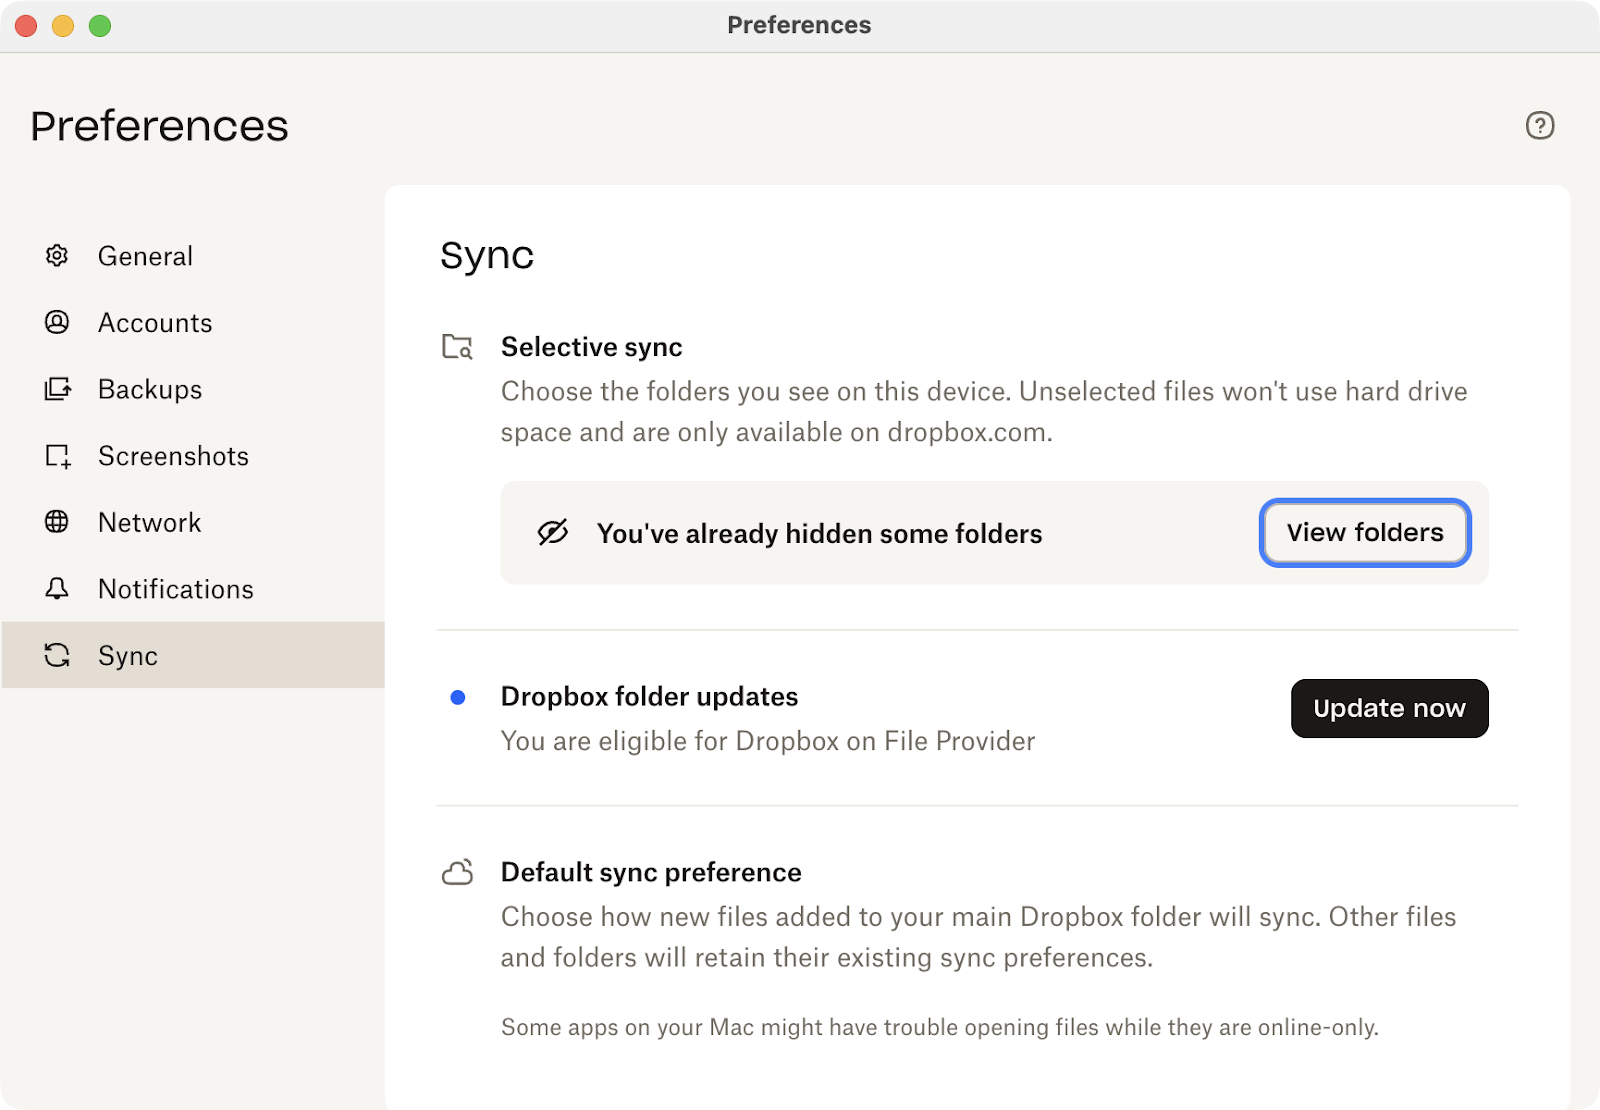Select the Sync circular arrows icon
Screen dimensions: 1600x1110
(x=58, y=655)
